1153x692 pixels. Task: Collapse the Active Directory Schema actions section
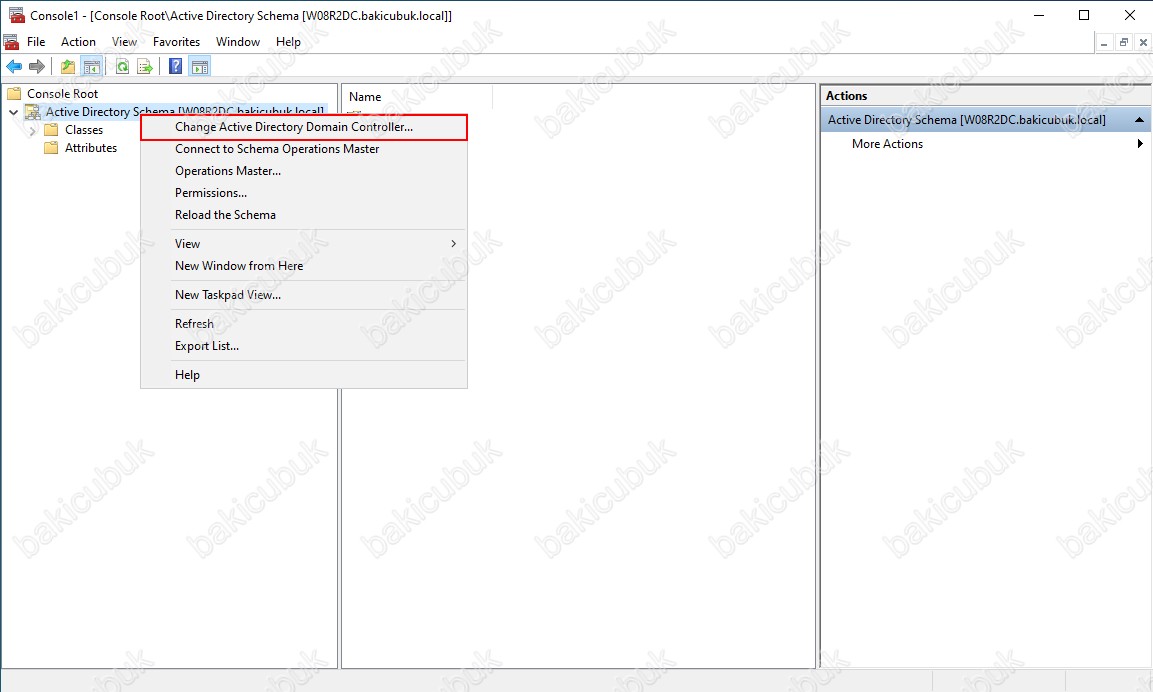click(x=1139, y=119)
